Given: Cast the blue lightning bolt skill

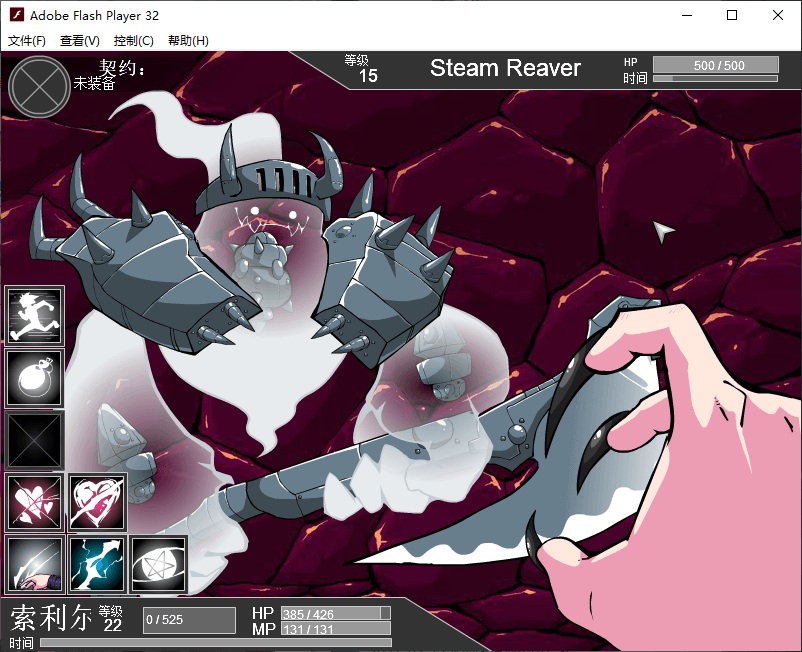Looking at the screenshot, I should pos(97,564).
